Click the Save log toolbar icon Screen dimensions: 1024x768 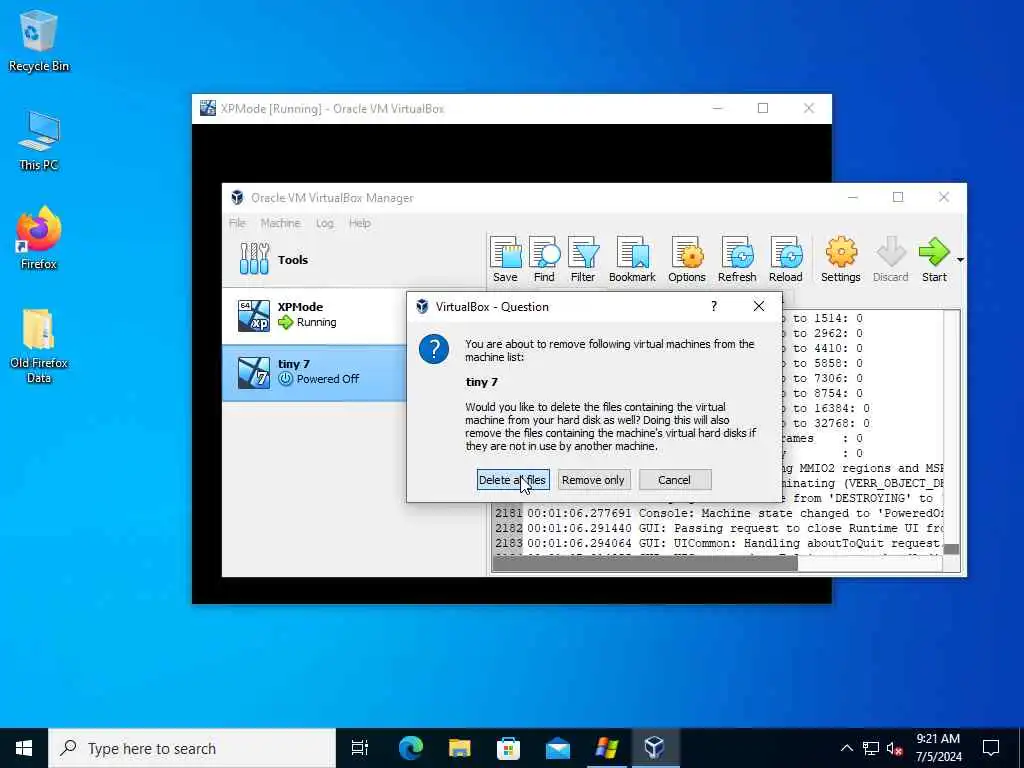(505, 259)
